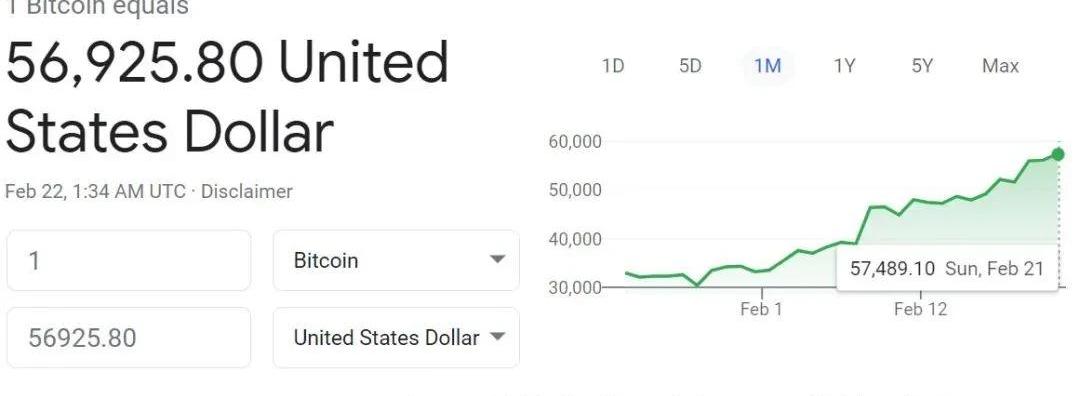Click the Feb 12 axis marker

920,309
